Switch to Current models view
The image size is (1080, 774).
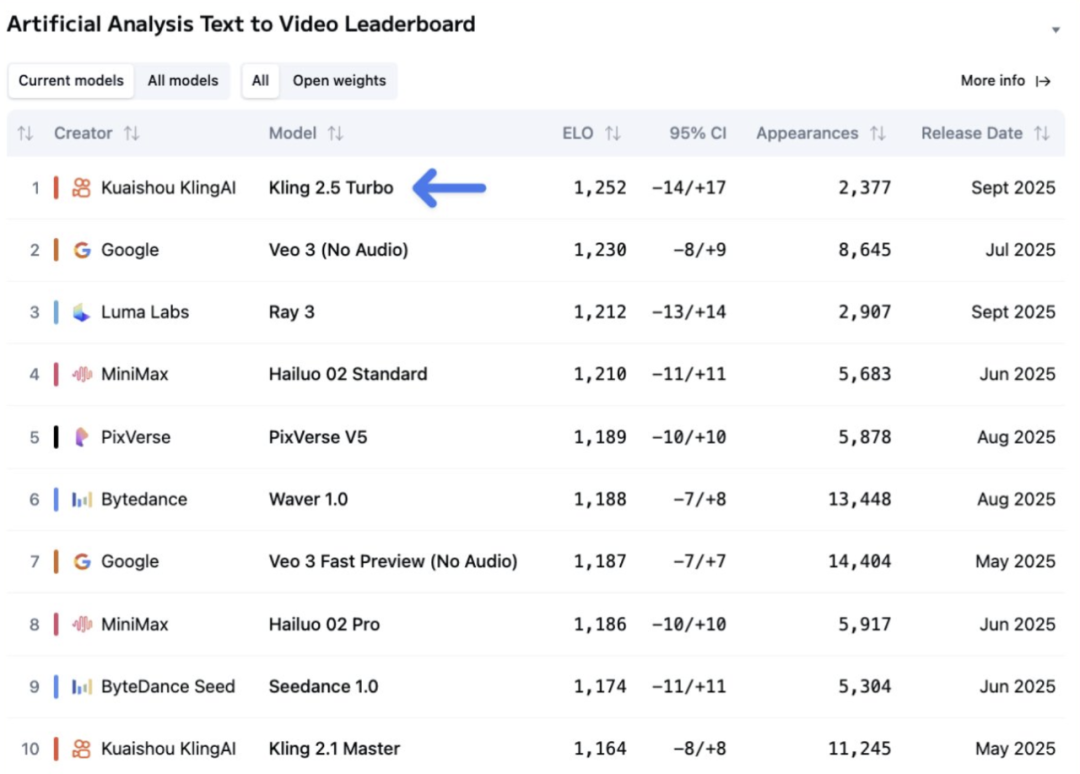(x=71, y=81)
